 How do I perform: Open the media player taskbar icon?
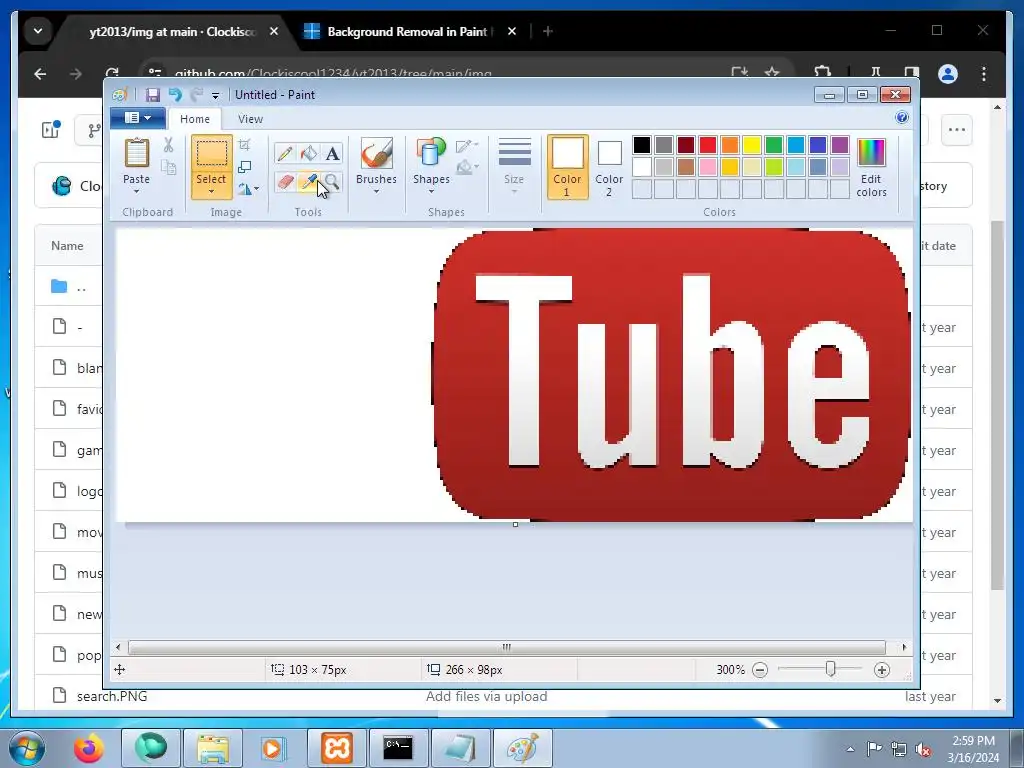coord(274,748)
